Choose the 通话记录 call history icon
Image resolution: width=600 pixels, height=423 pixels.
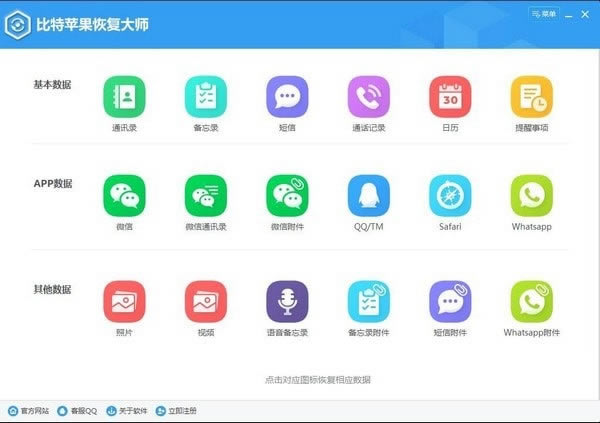pos(369,97)
